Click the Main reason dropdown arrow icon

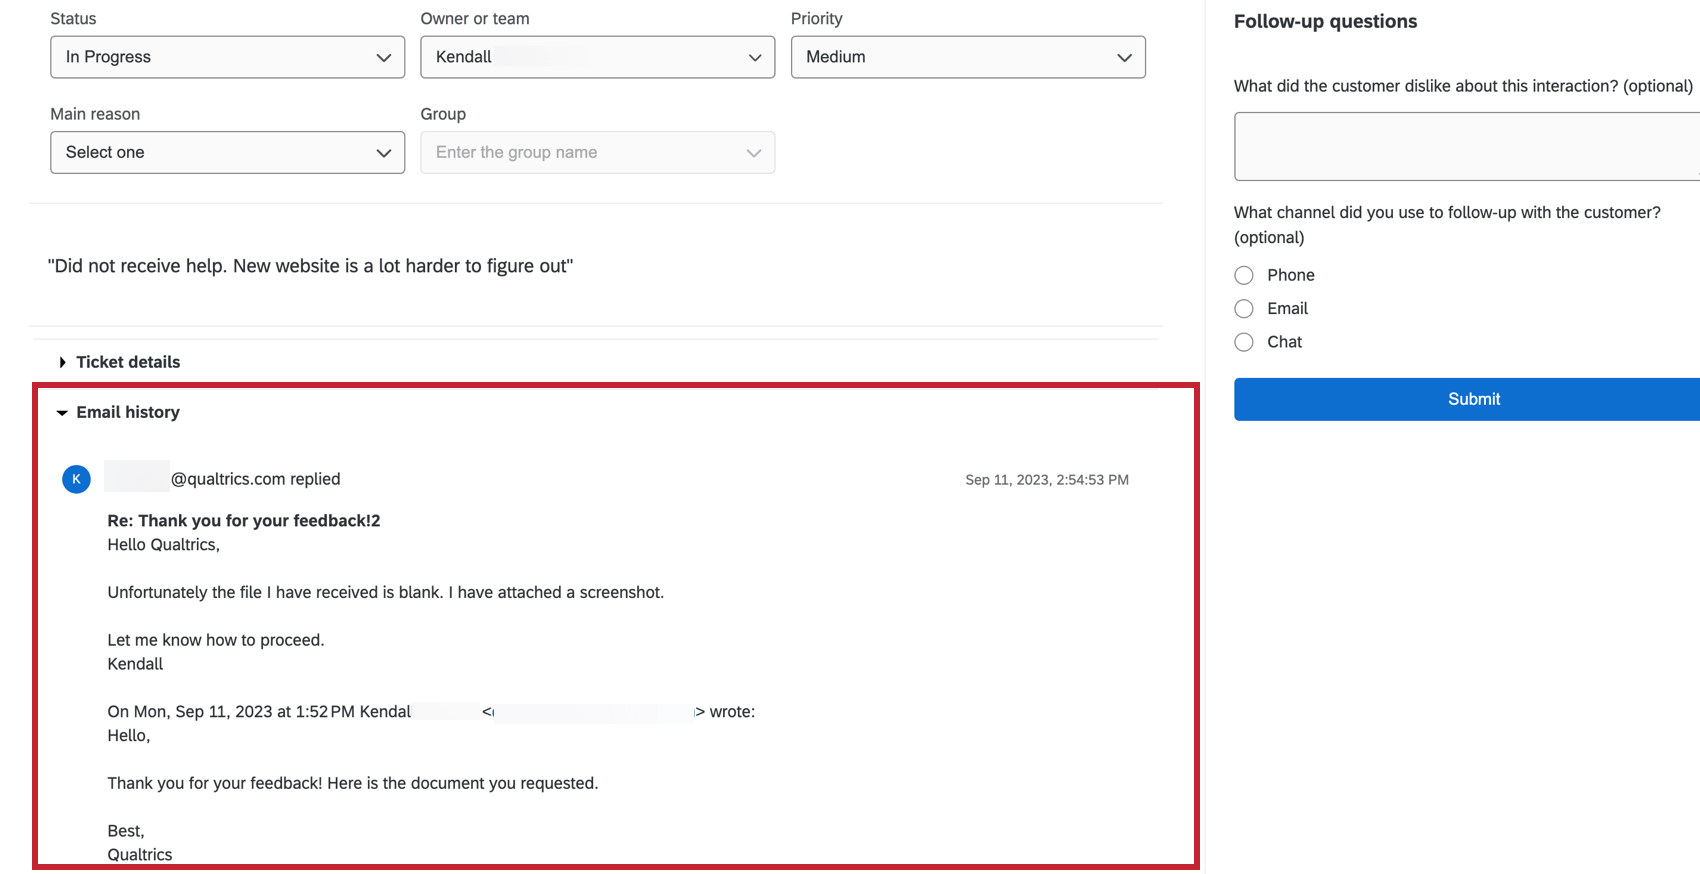tap(385, 152)
